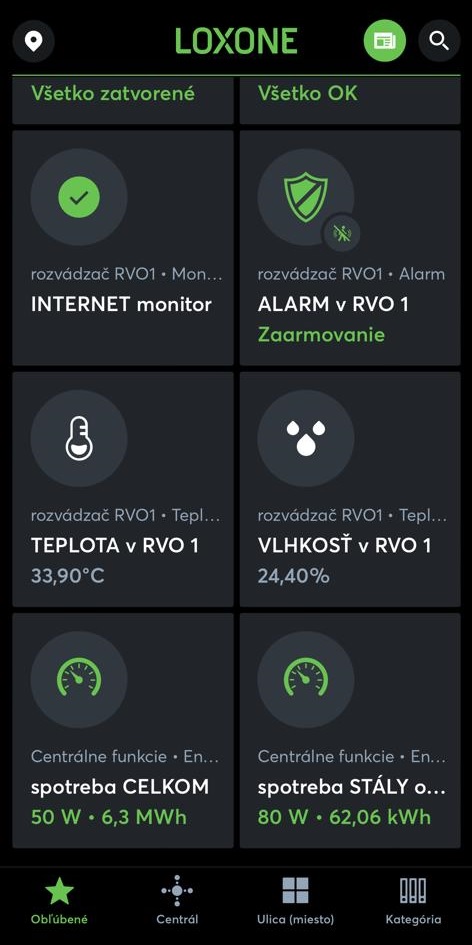Open the Ulica (miesto) tab
The height and width of the screenshot is (945, 472).
click(295, 900)
